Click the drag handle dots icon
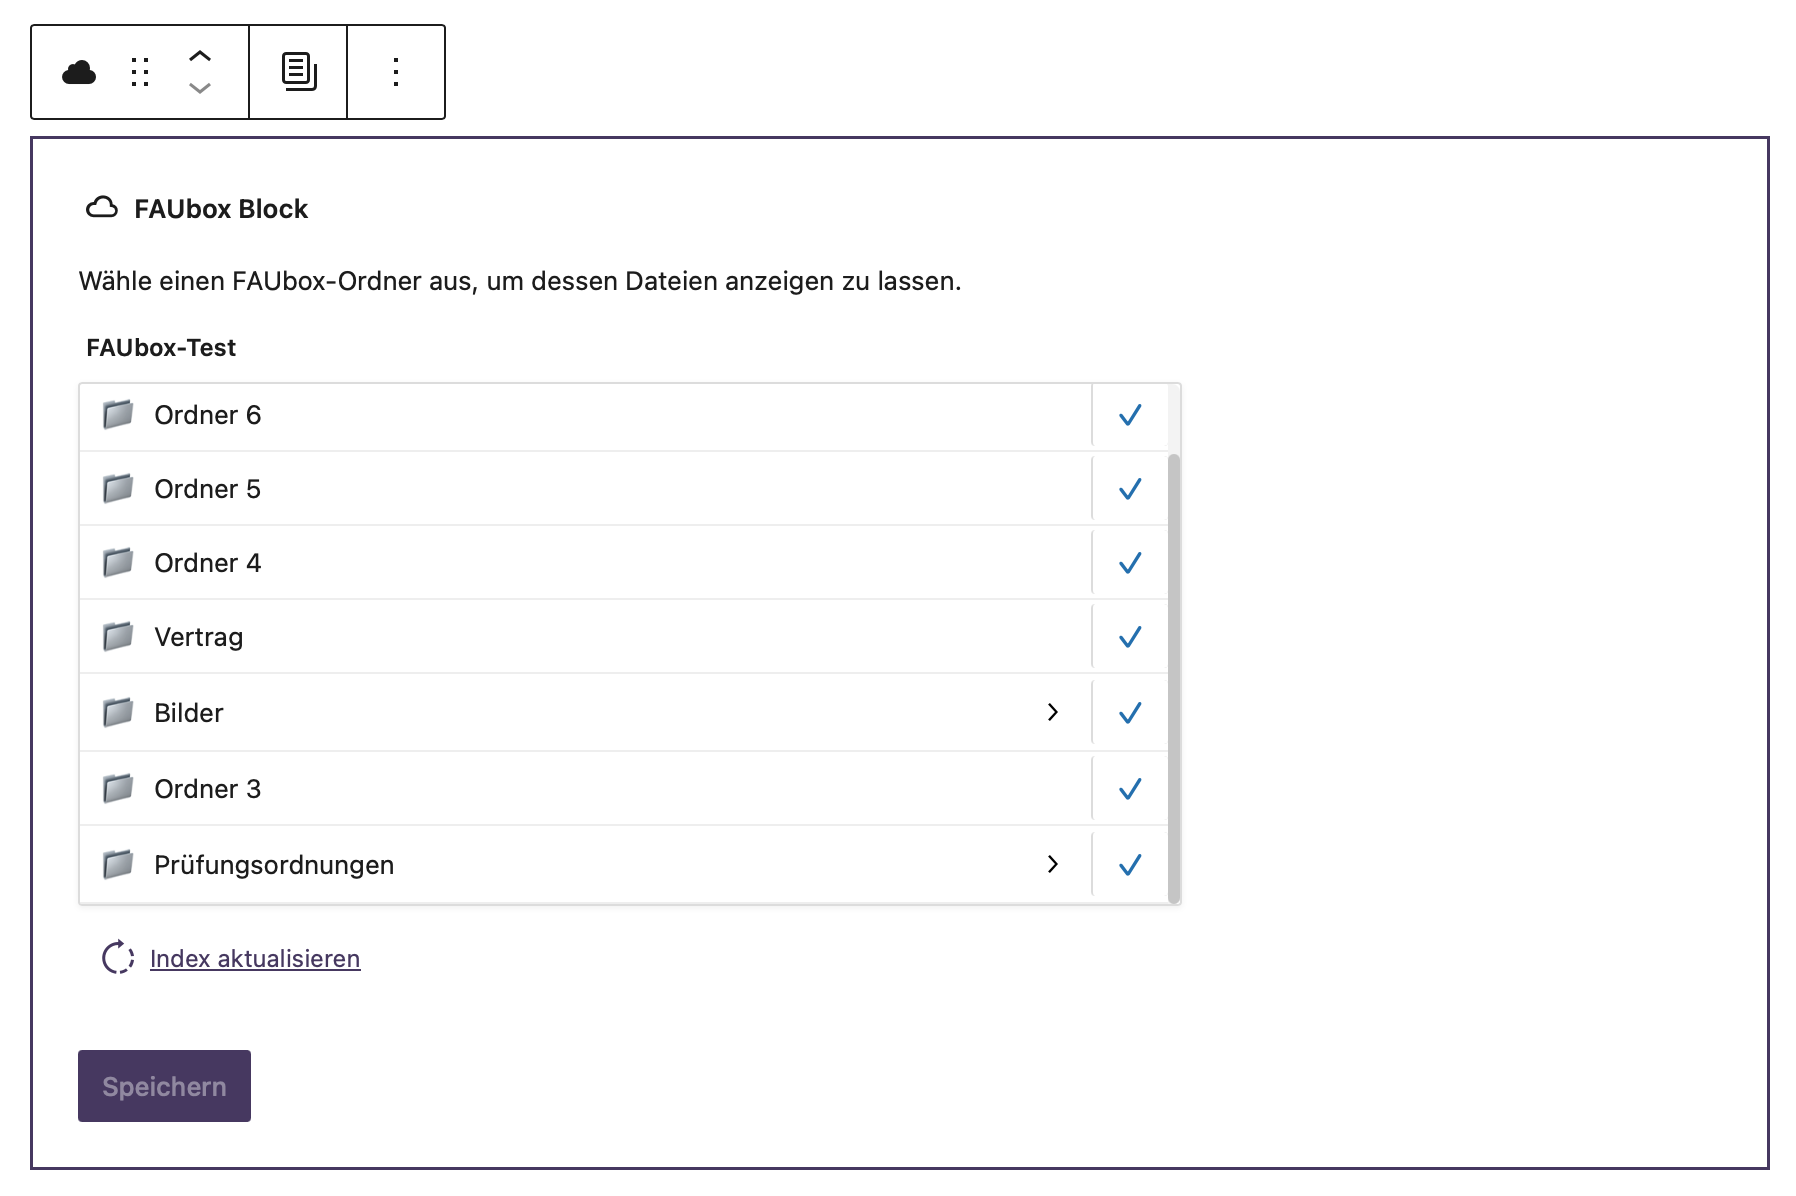This screenshot has width=1796, height=1196. point(140,72)
